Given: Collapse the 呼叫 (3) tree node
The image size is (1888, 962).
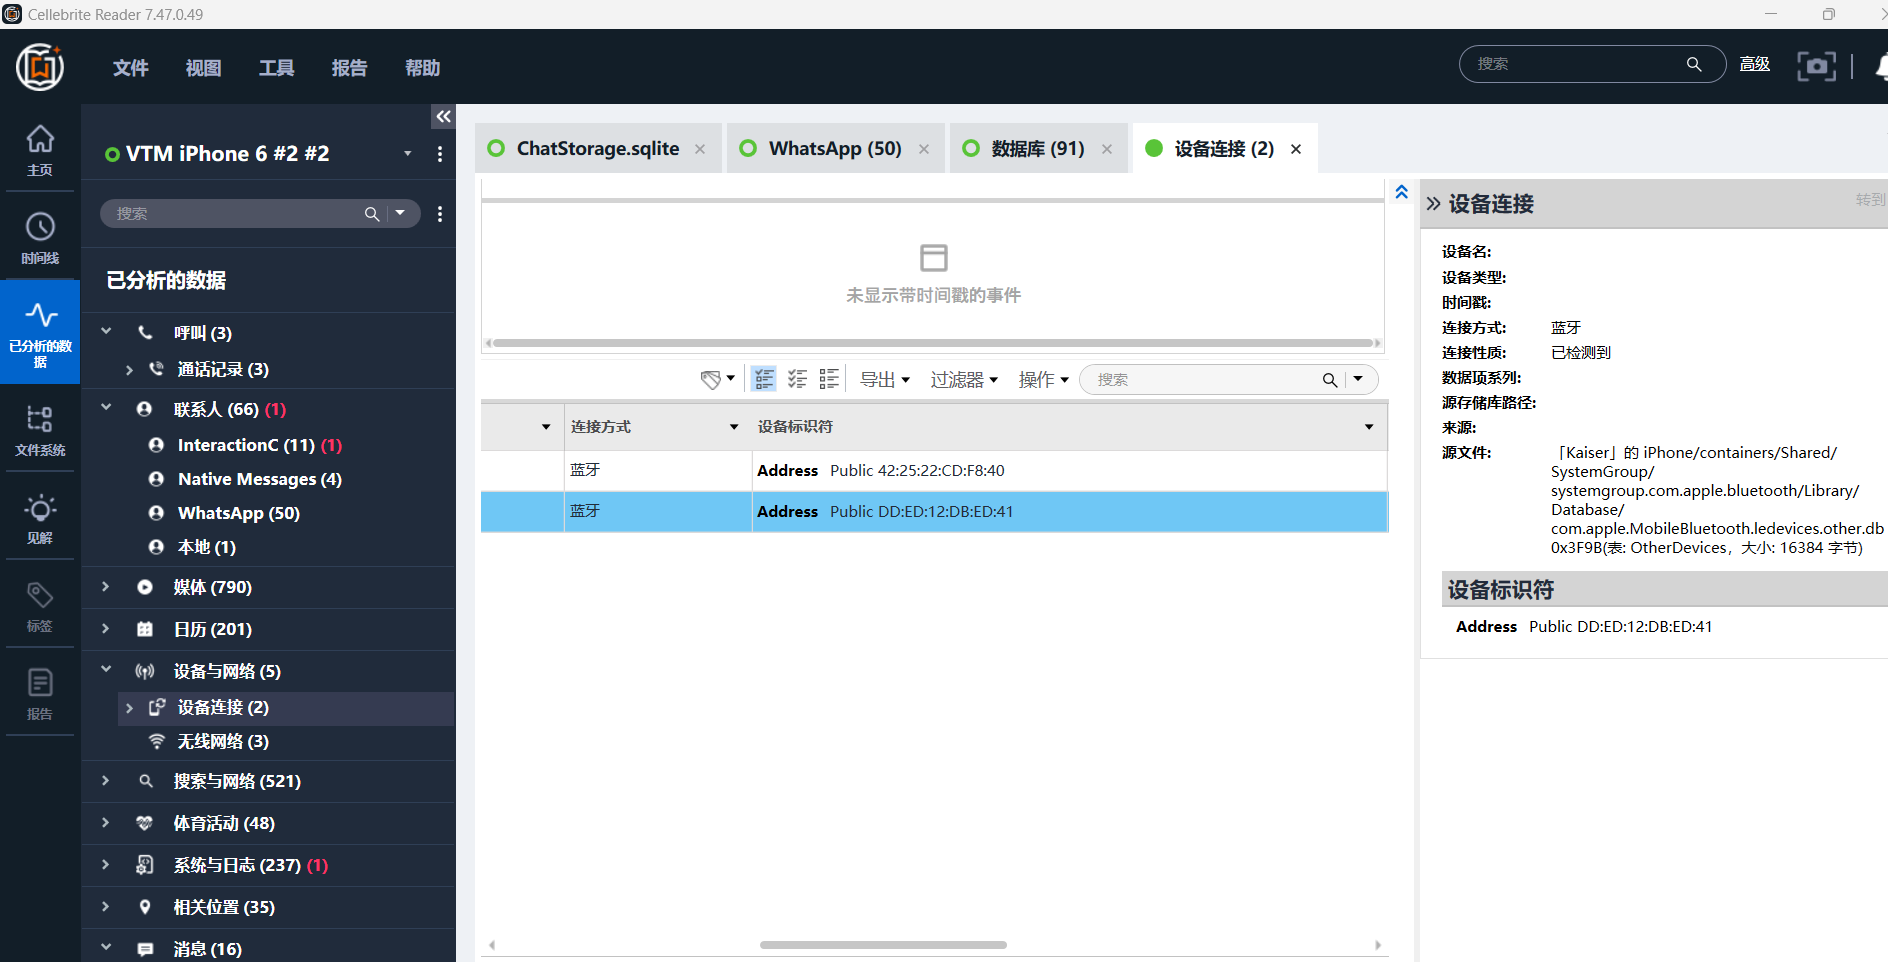Looking at the screenshot, I should [106, 331].
